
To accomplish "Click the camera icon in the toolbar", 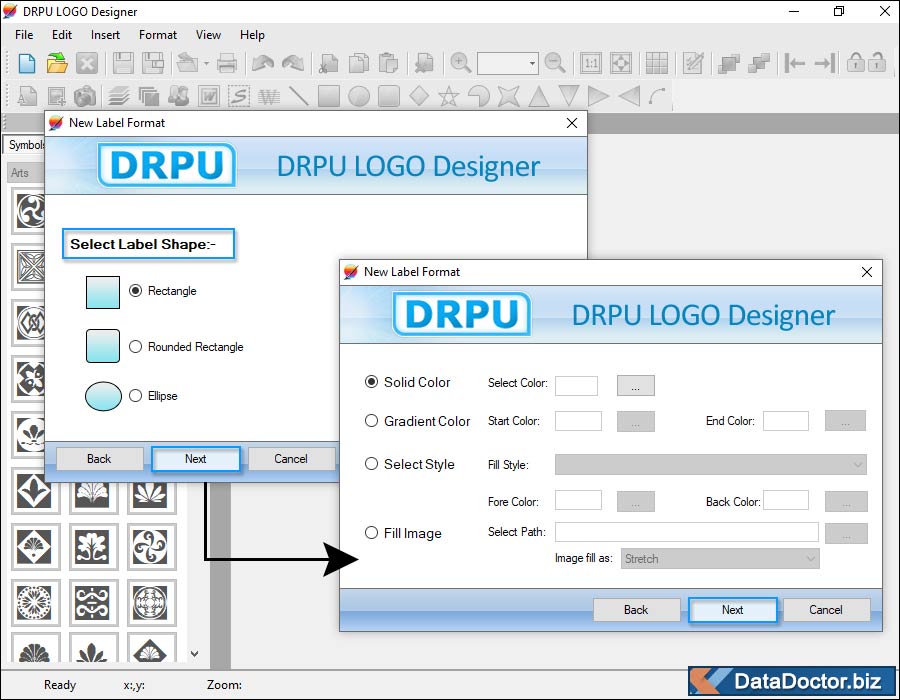I will pyautogui.click(x=85, y=96).
